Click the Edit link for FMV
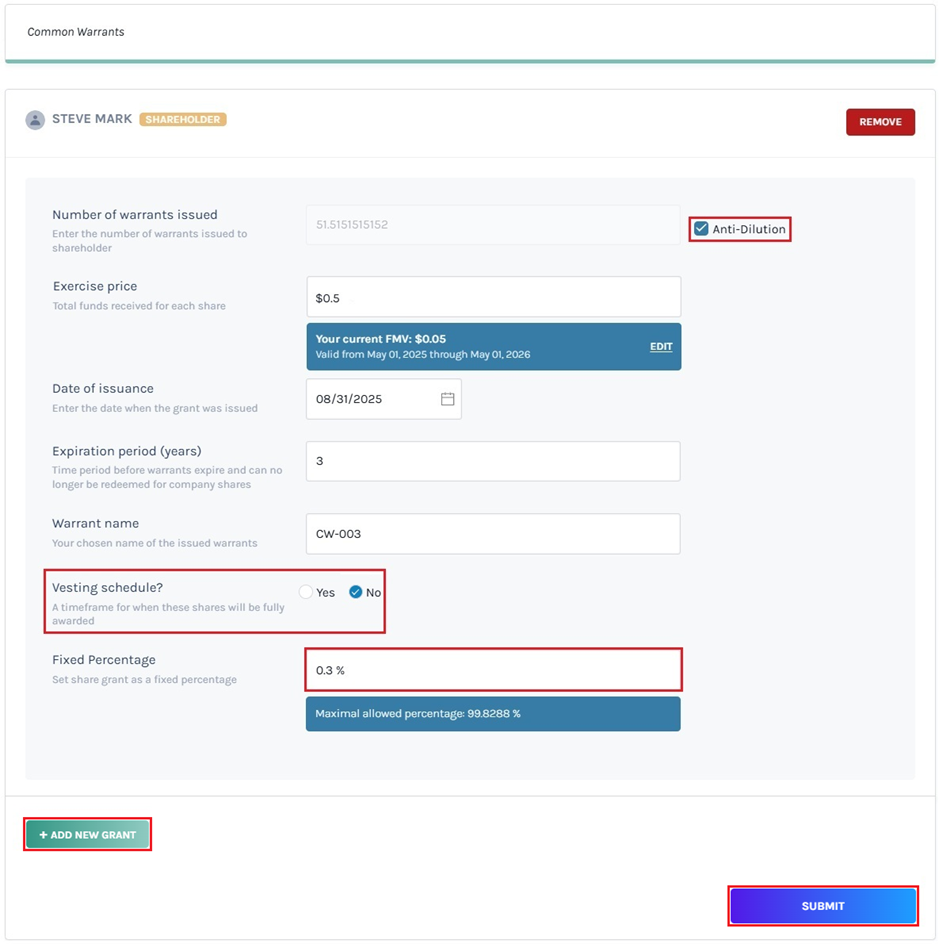Screen dimensions: 939x944 tap(661, 347)
